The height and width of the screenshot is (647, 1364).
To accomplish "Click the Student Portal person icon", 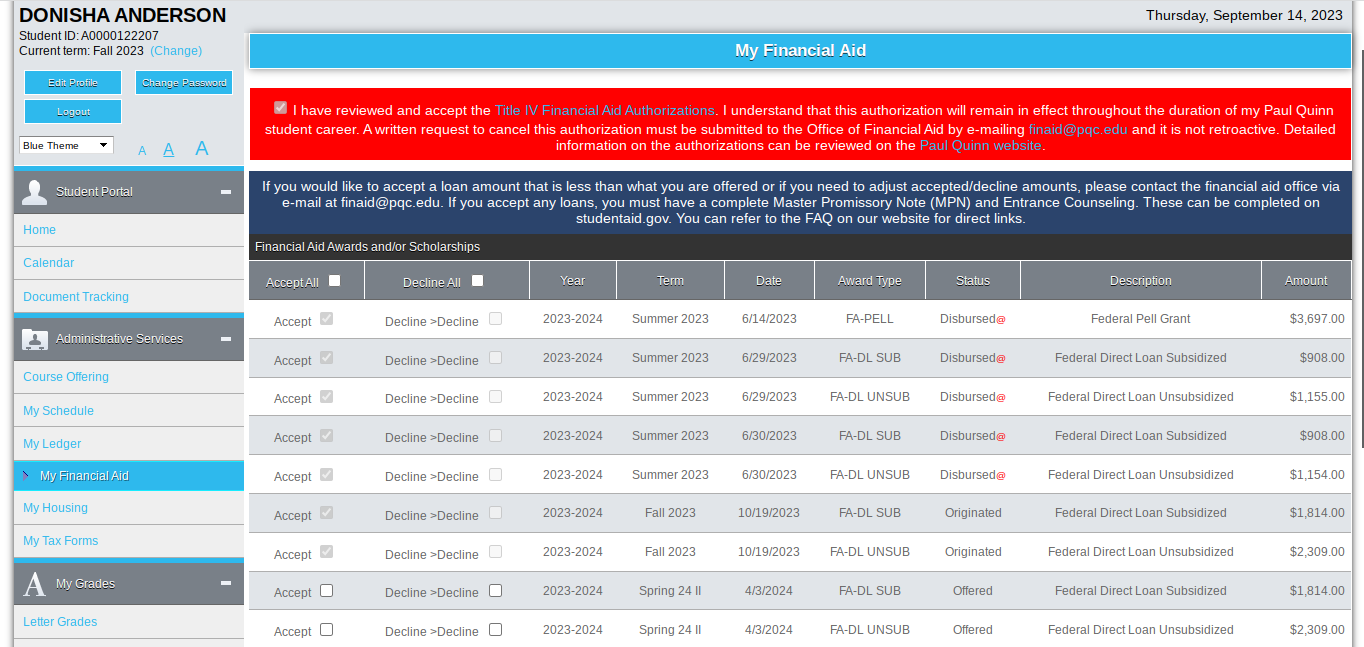I will [x=35, y=191].
